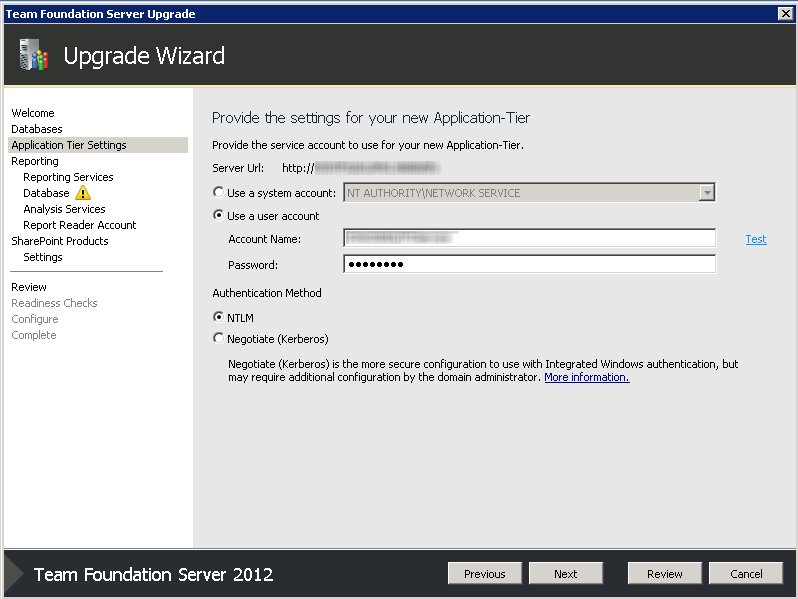
Task: Click the Account Name input field
Action: [x=529, y=238]
